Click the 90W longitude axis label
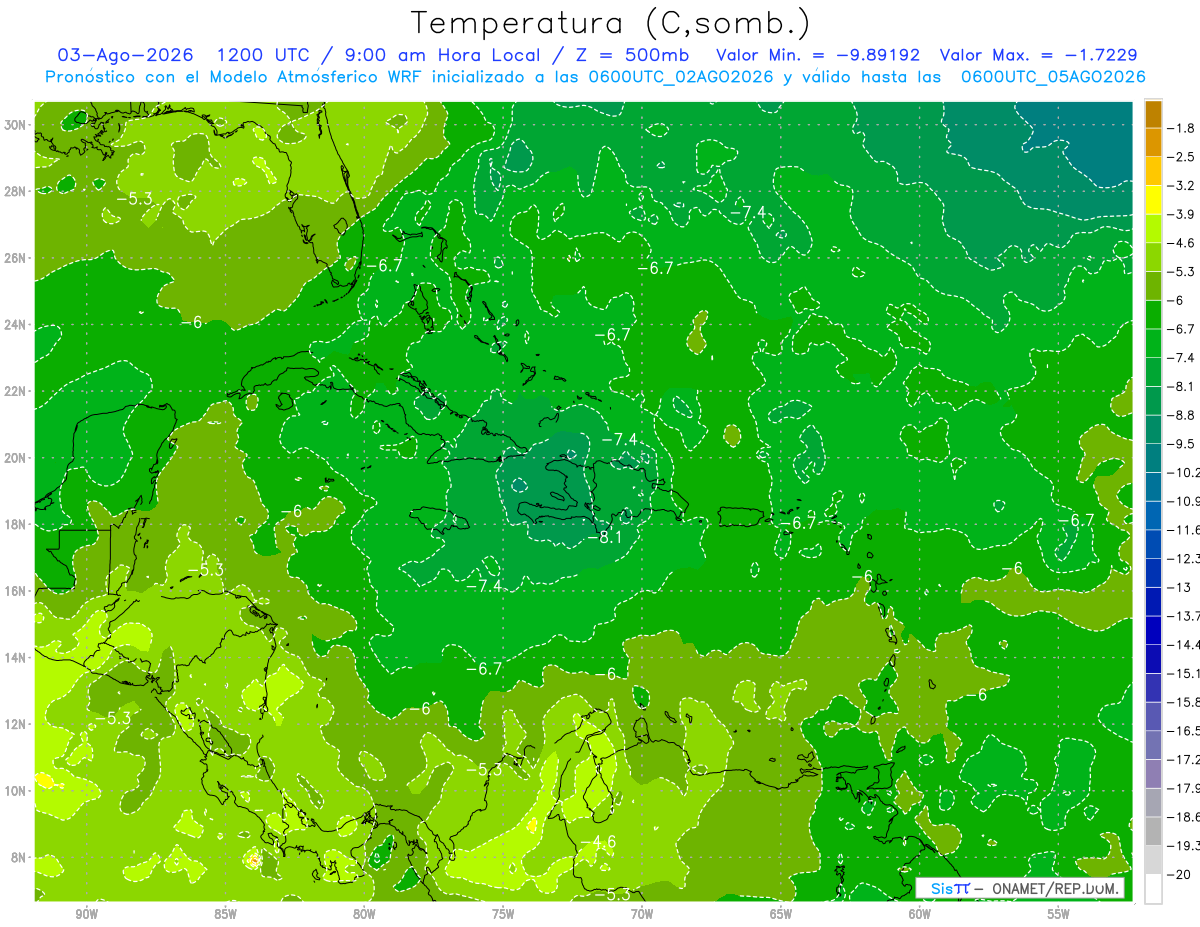This screenshot has width=1200, height=927. 87,914
